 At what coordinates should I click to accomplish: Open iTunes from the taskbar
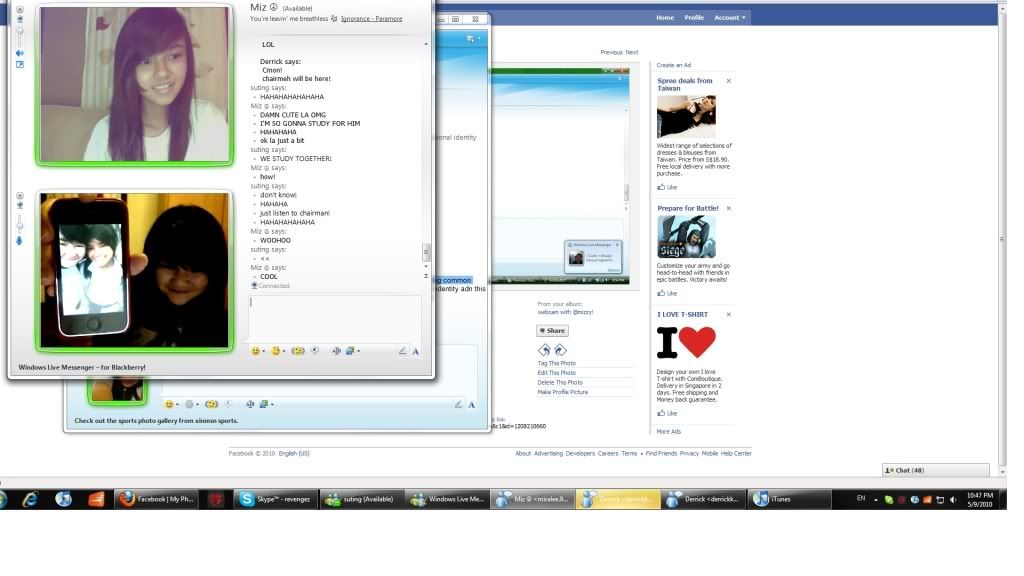pyautogui.click(x=774, y=498)
